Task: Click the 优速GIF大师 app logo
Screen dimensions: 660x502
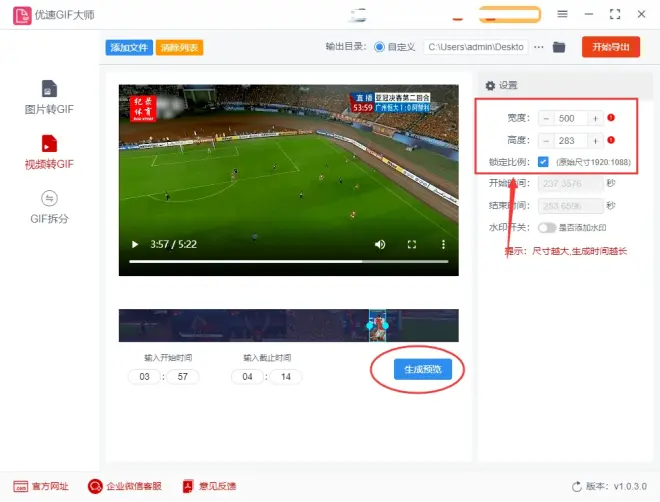Action: [22, 15]
